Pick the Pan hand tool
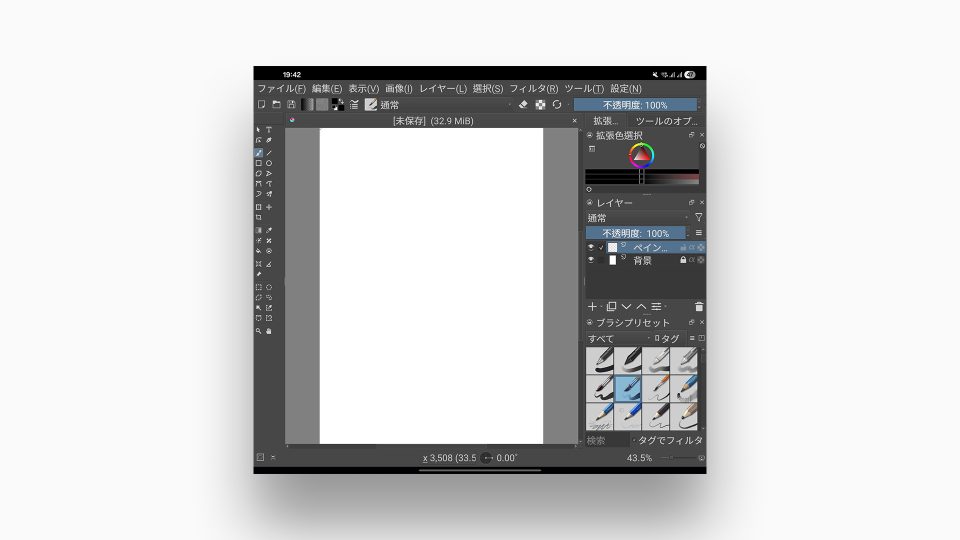The image size is (960, 540). [x=269, y=330]
